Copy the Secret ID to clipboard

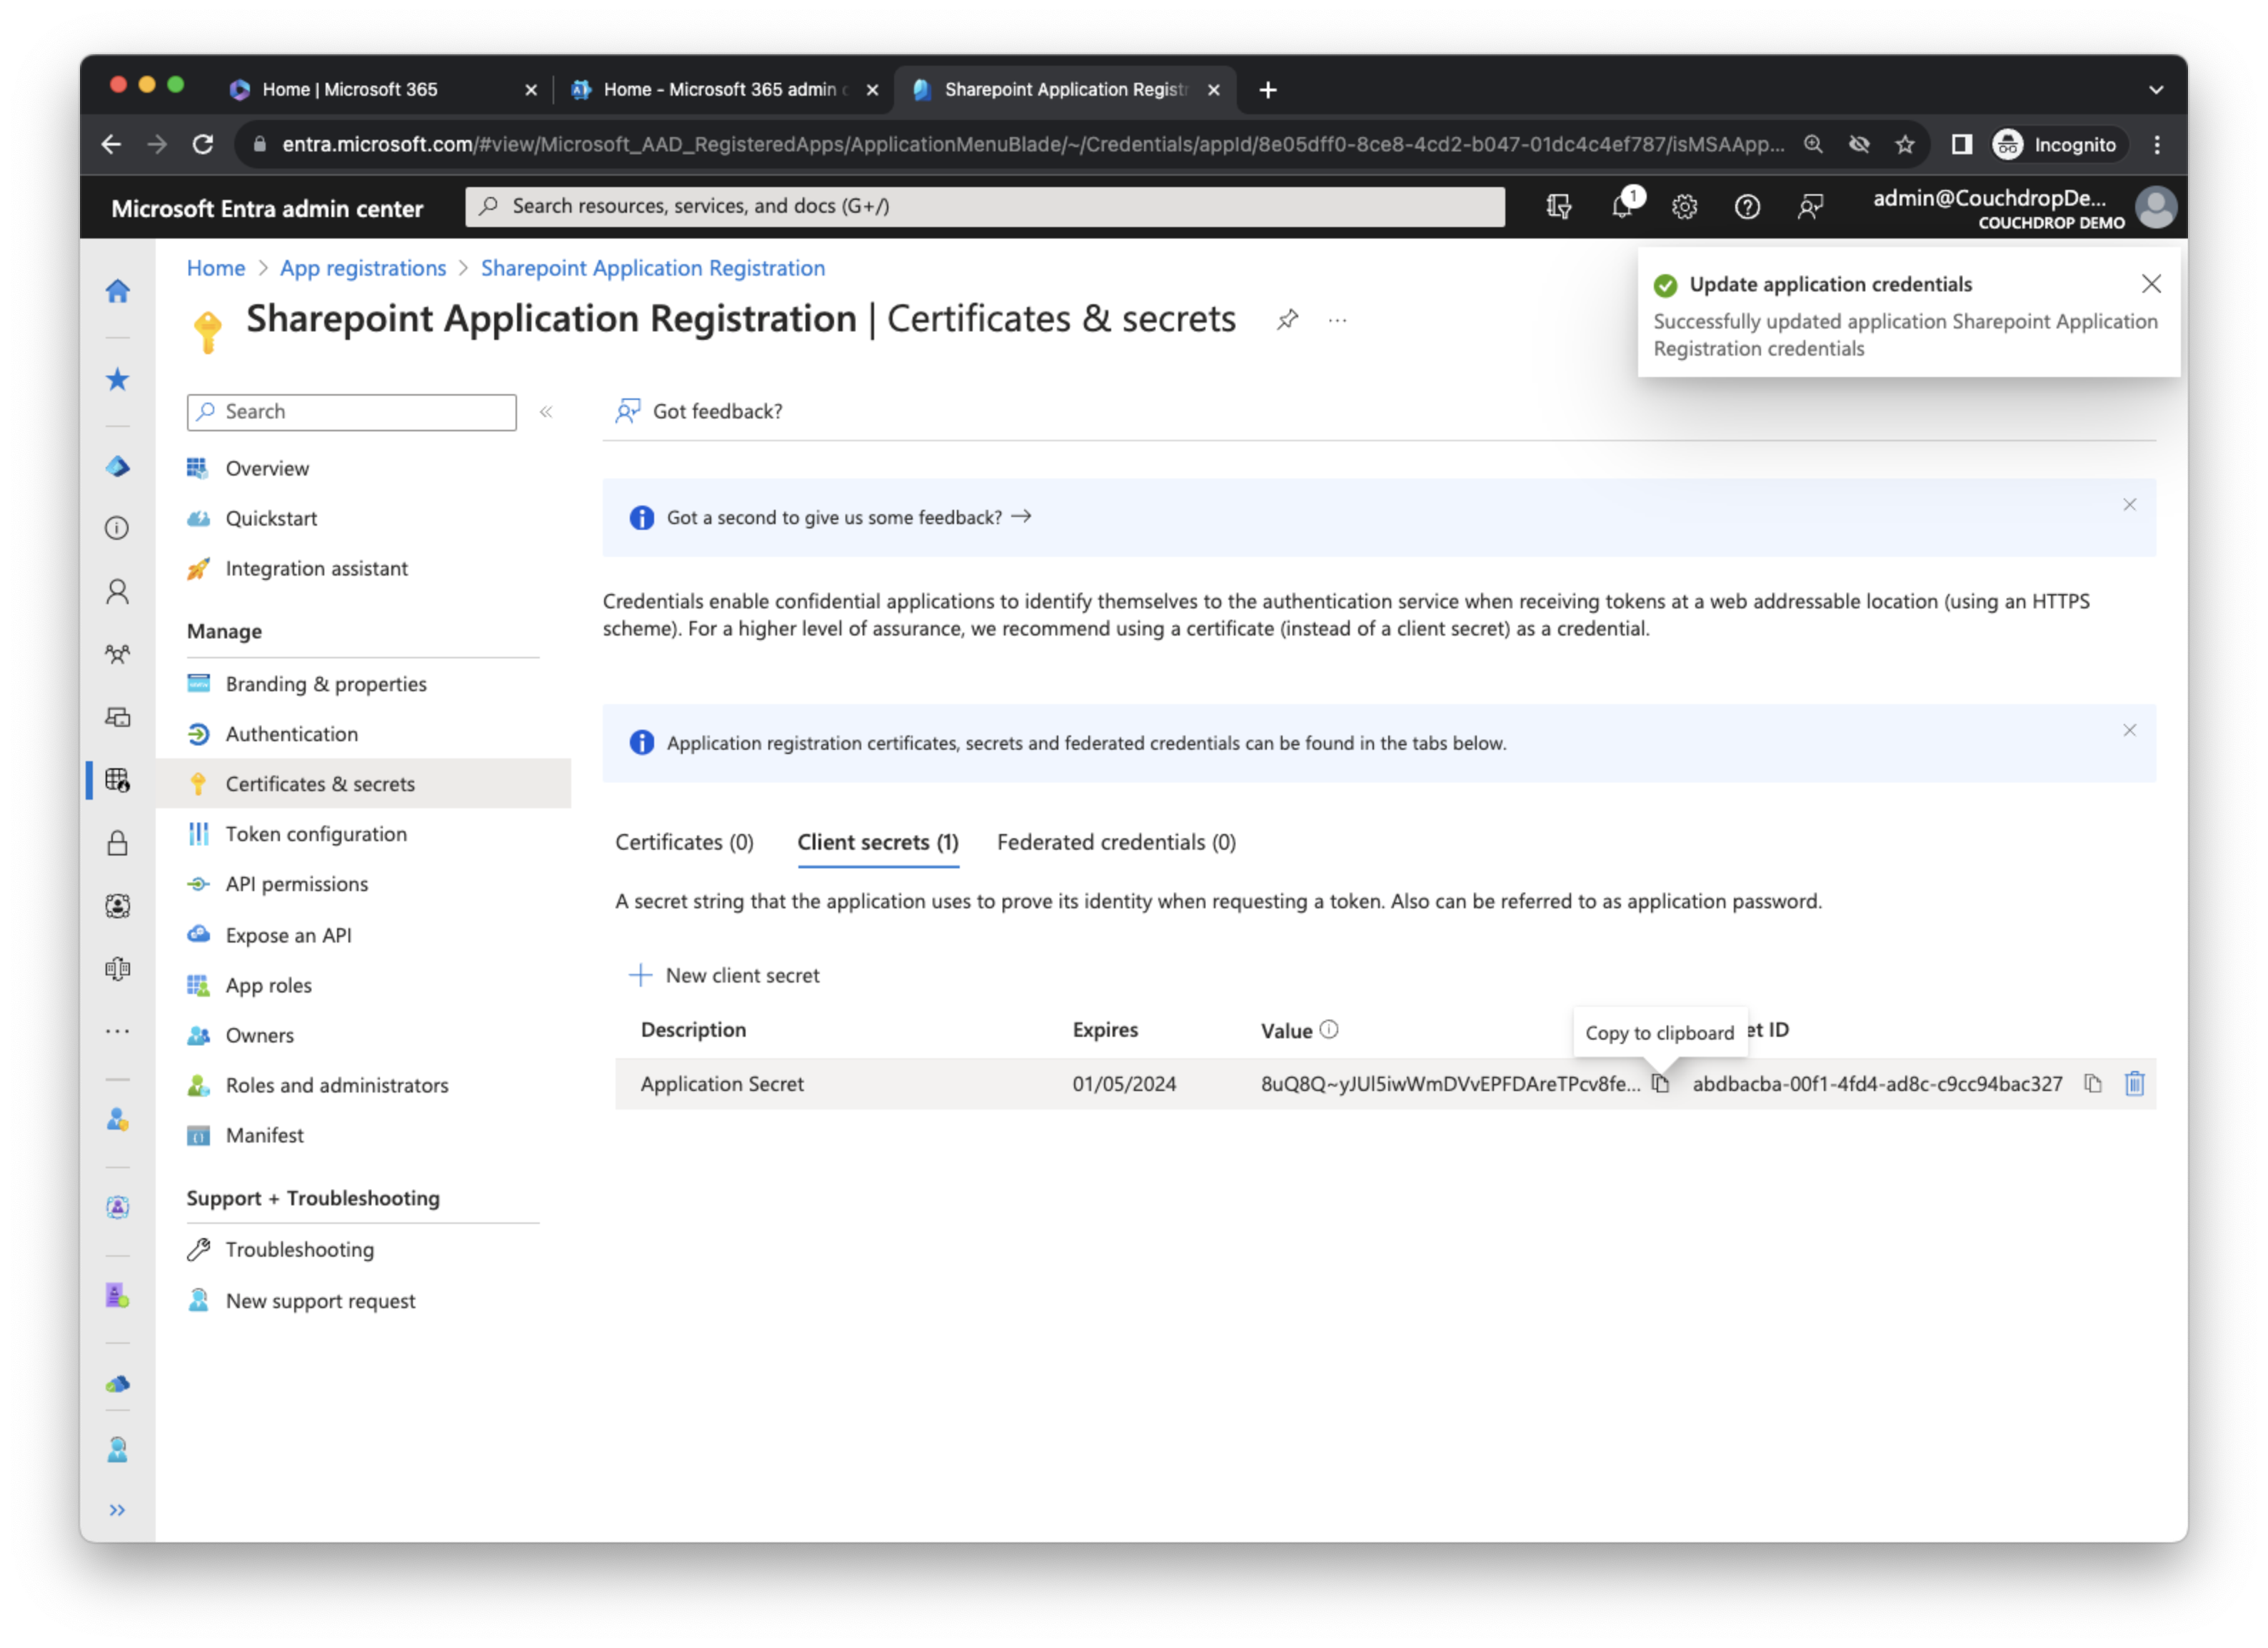pyautogui.click(x=2093, y=1084)
